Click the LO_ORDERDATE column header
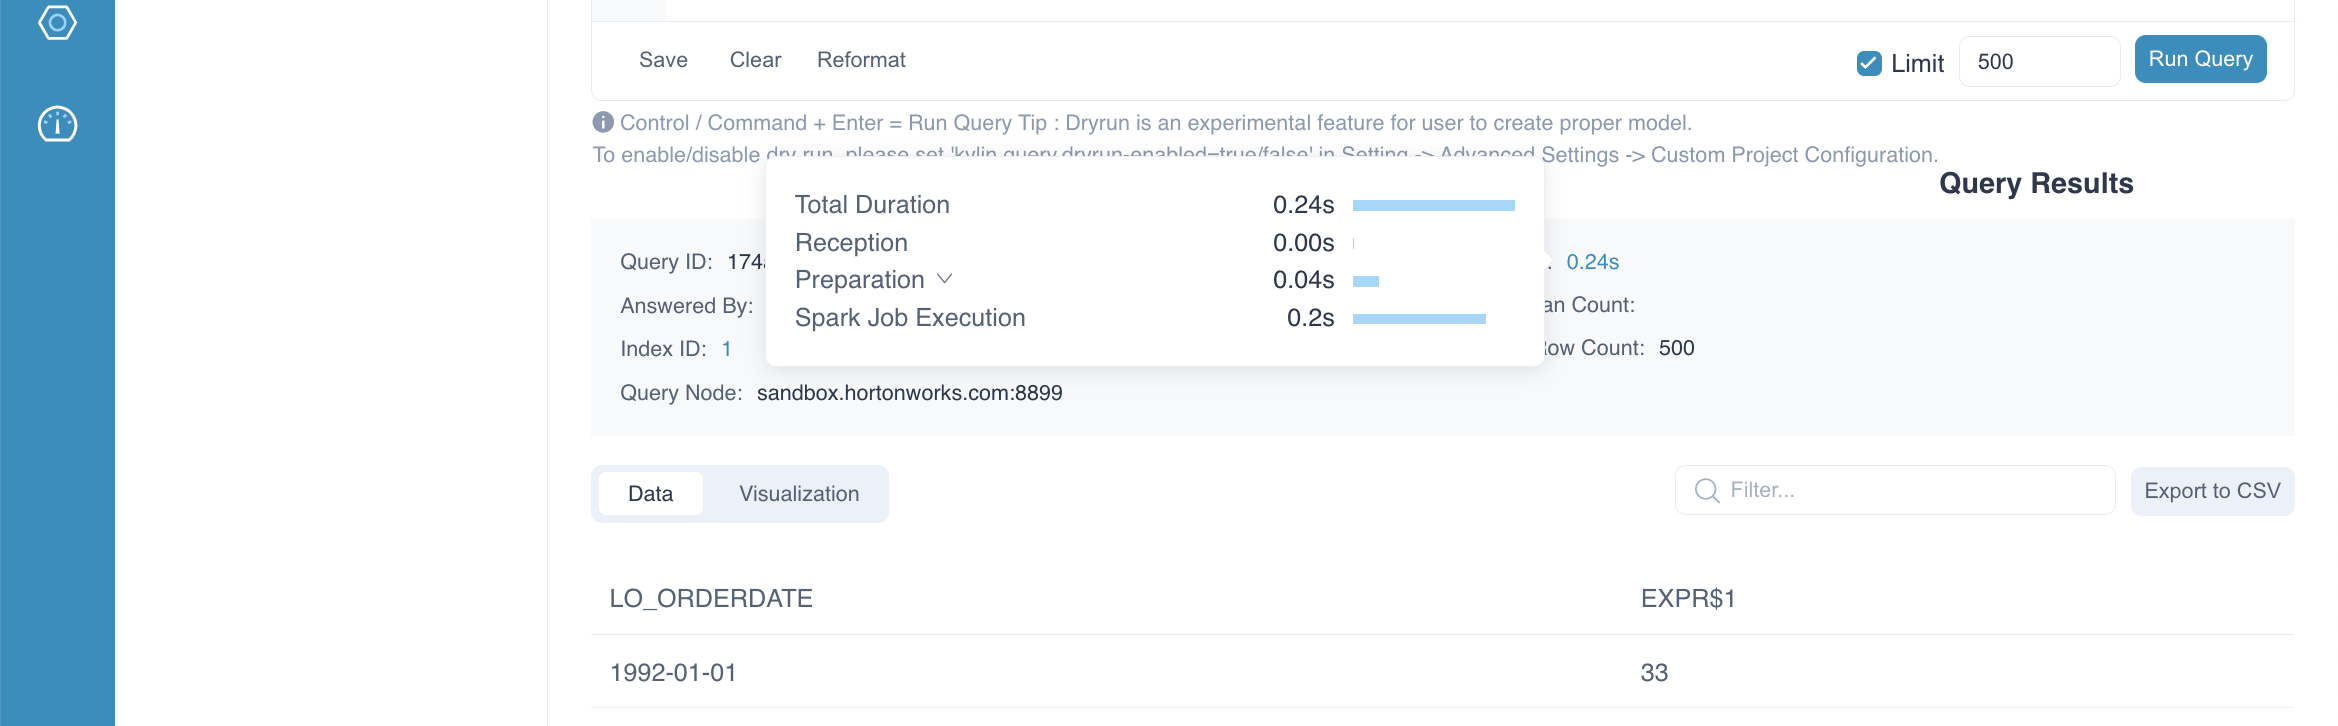The height and width of the screenshot is (726, 2338). pyautogui.click(x=711, y=598)
